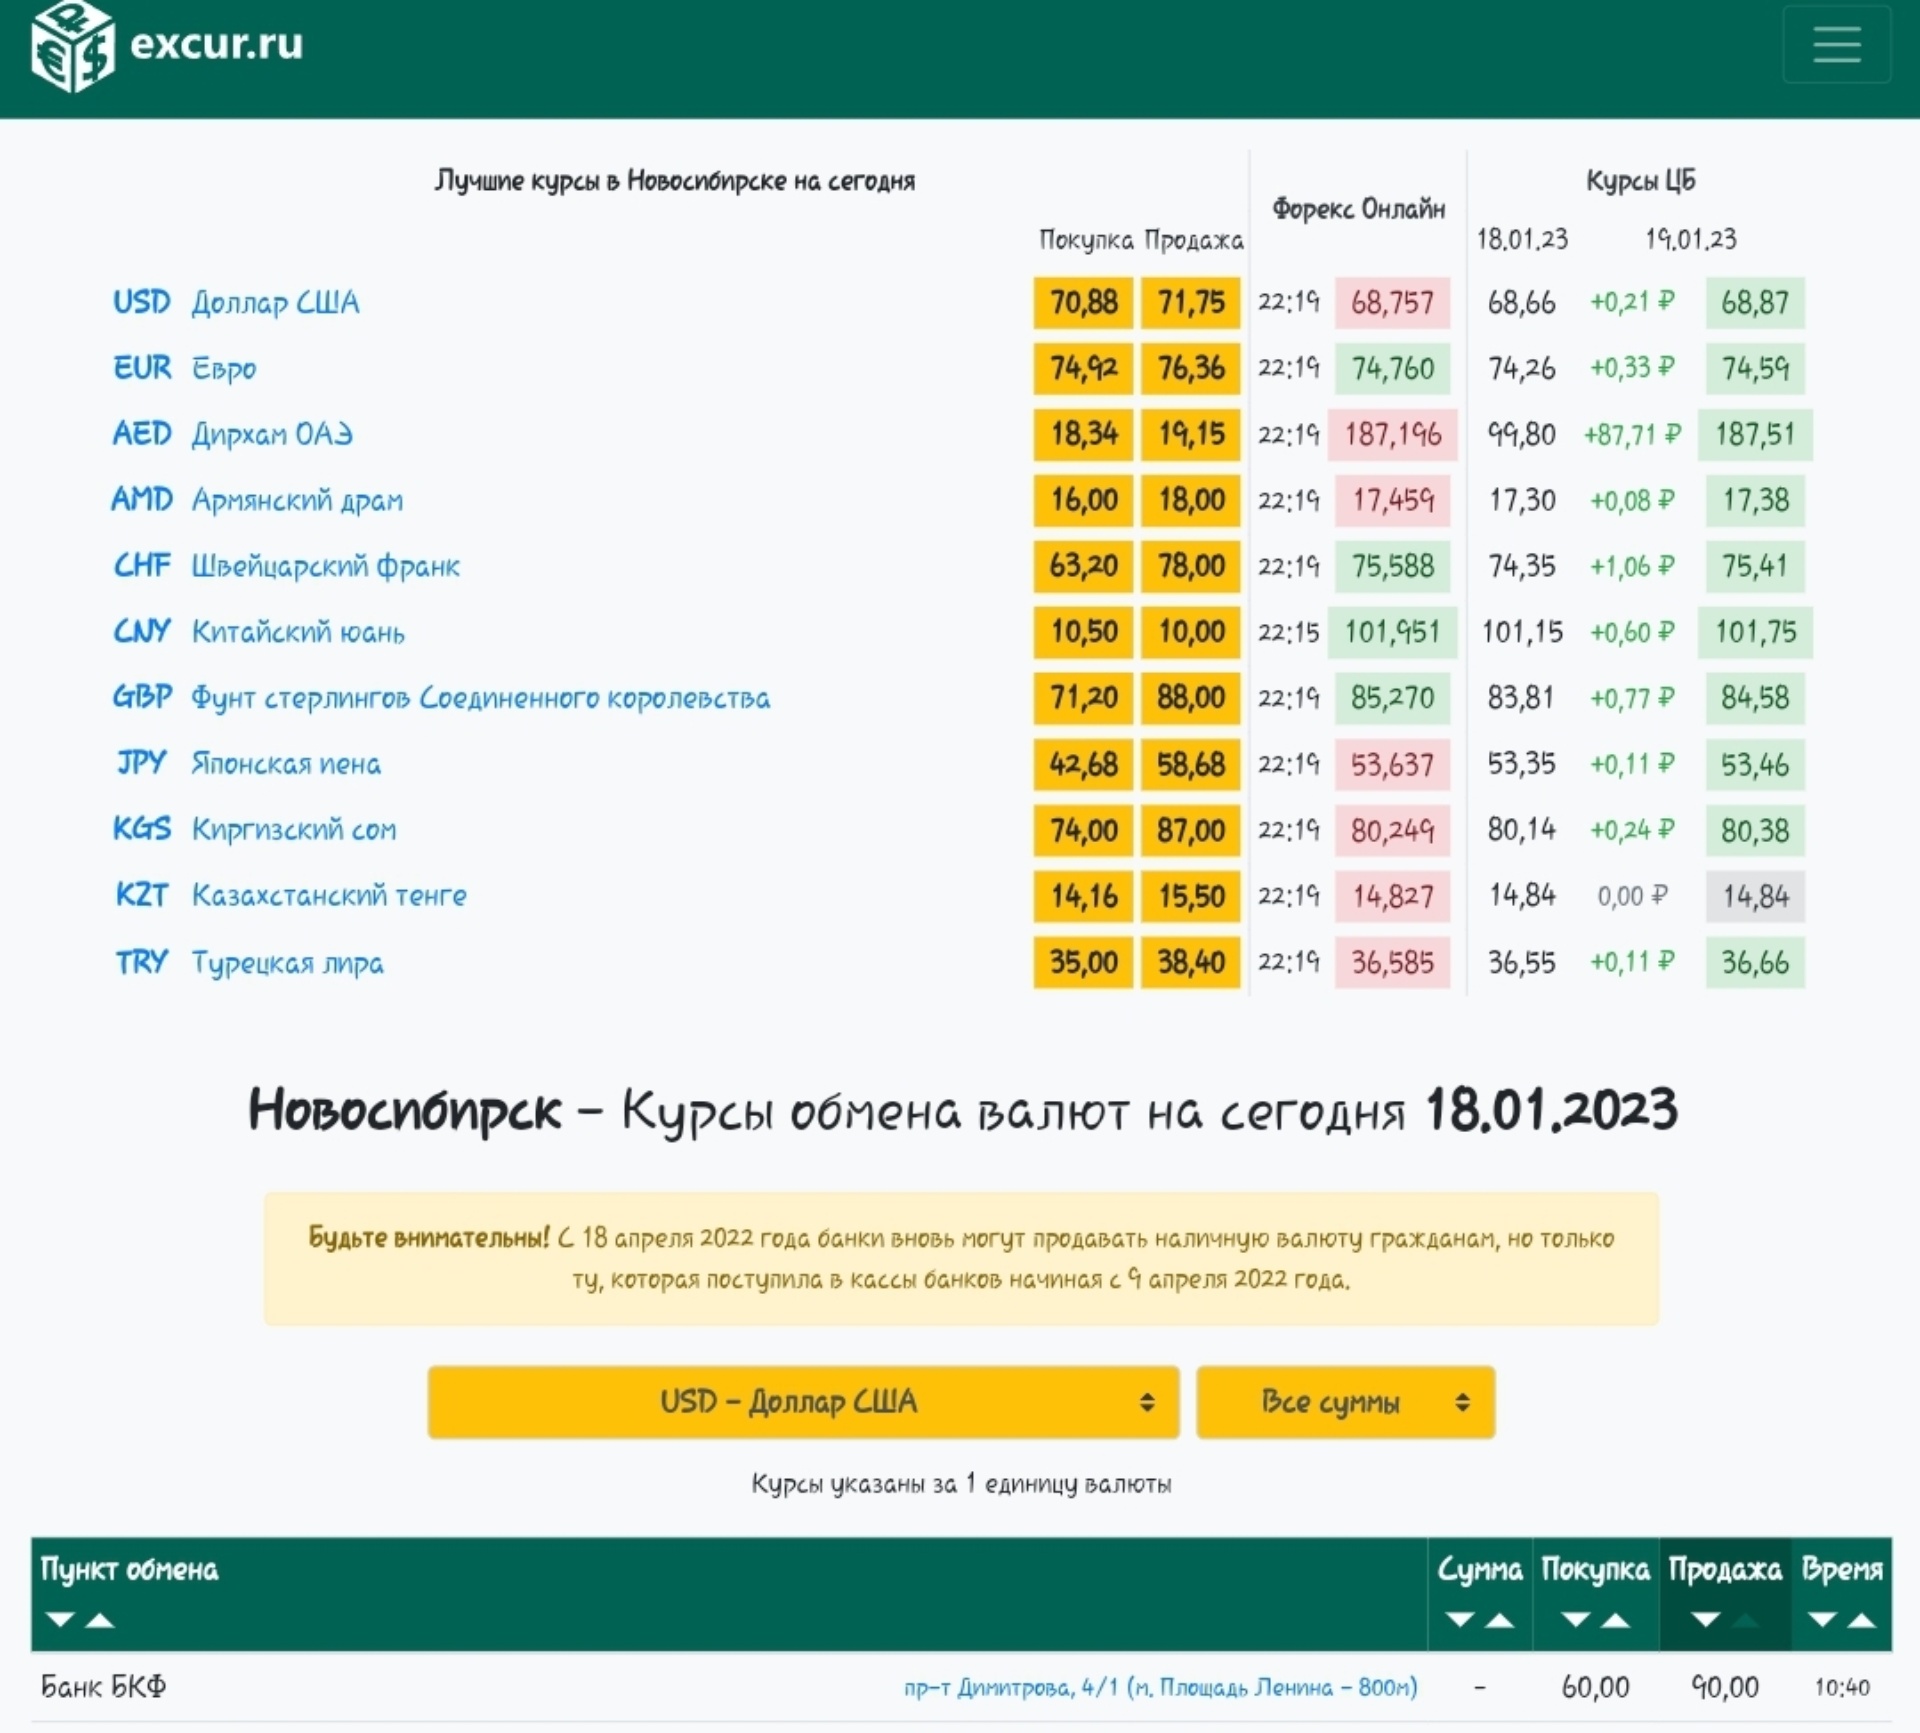The height and width of the screenshot is (1733, 1920).
Task: Click EUR forex value 74,760
Action: click(1392, 368)
